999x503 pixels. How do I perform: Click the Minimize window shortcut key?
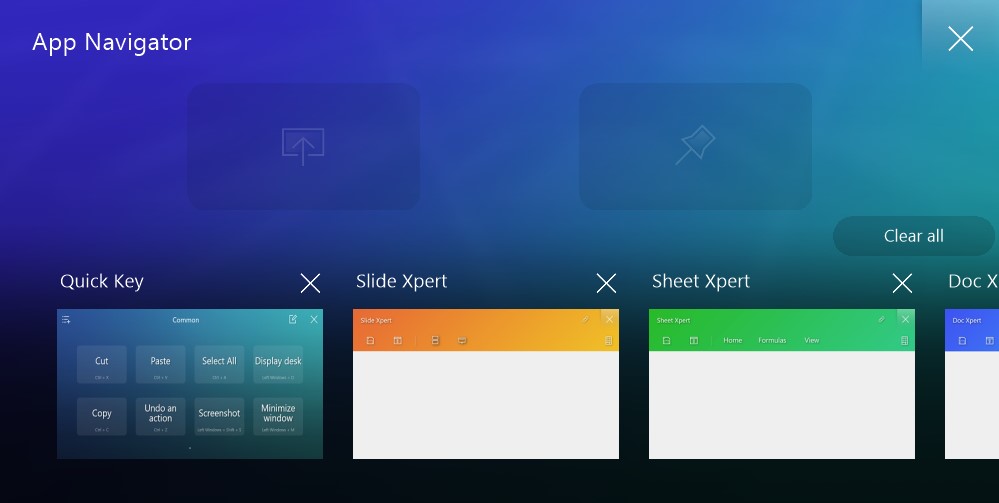click(x=278, y=416)
